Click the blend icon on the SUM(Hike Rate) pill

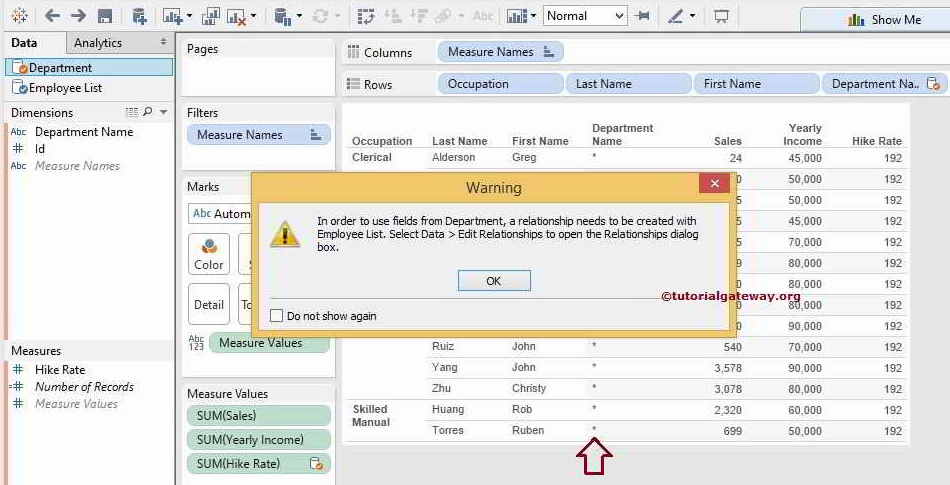[316, 464]
